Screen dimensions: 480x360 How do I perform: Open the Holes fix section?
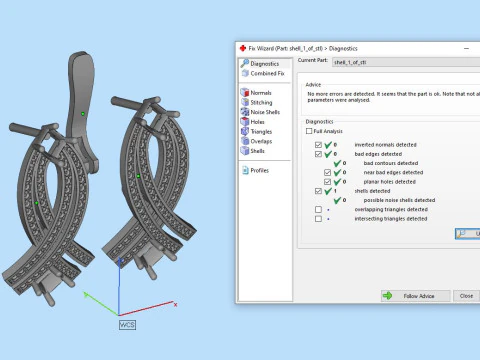coord(257,122)
